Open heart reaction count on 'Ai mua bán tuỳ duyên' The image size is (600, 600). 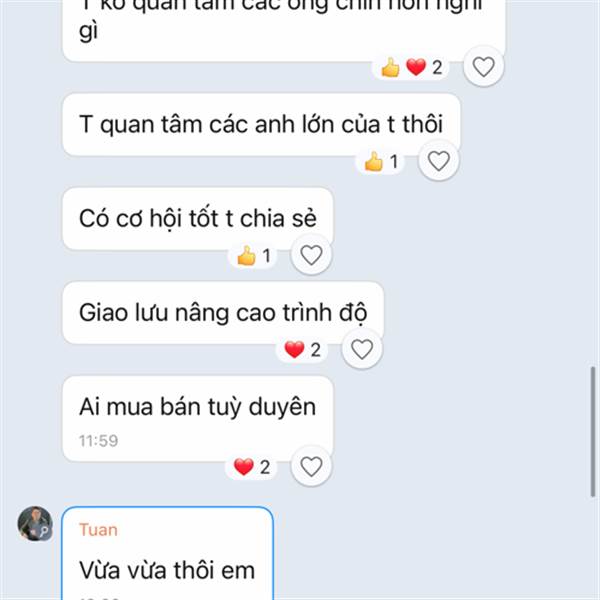click(x=251, y=467)
